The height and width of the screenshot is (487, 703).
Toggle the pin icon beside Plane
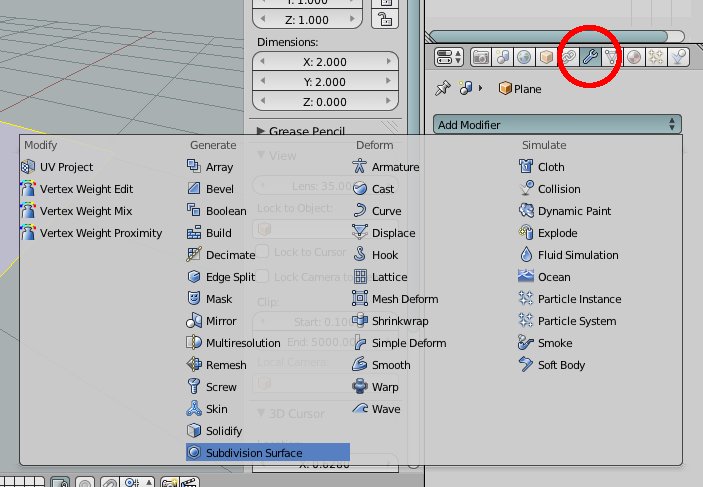[443, 88]
